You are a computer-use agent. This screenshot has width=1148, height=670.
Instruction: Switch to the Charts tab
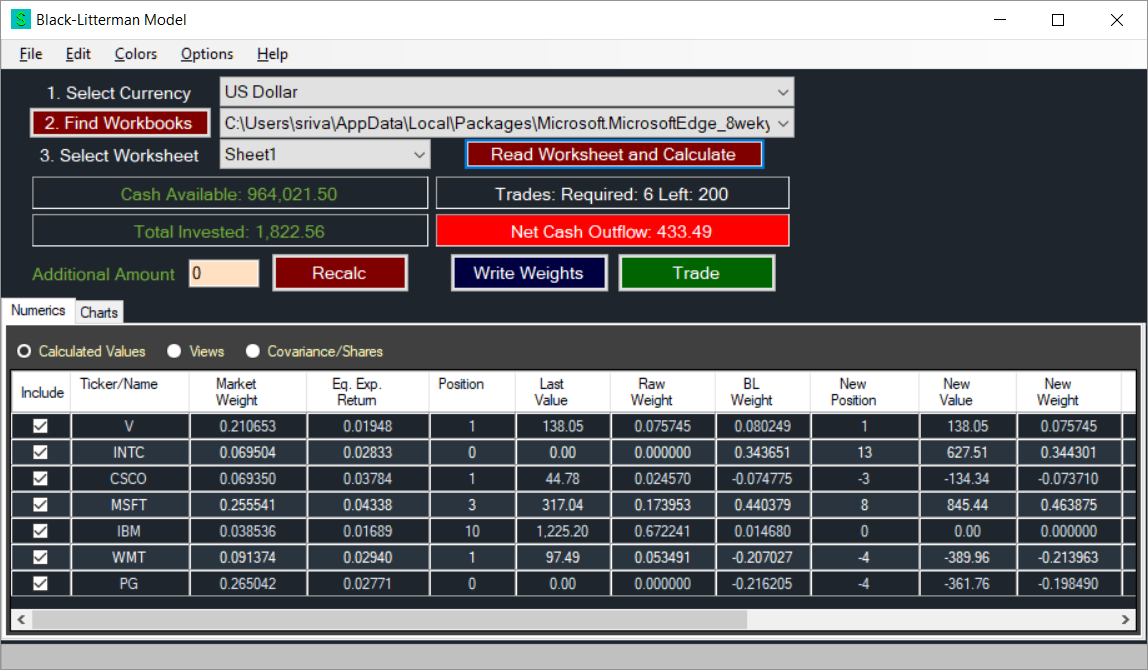pyautogui.click(x=99, y=313)
